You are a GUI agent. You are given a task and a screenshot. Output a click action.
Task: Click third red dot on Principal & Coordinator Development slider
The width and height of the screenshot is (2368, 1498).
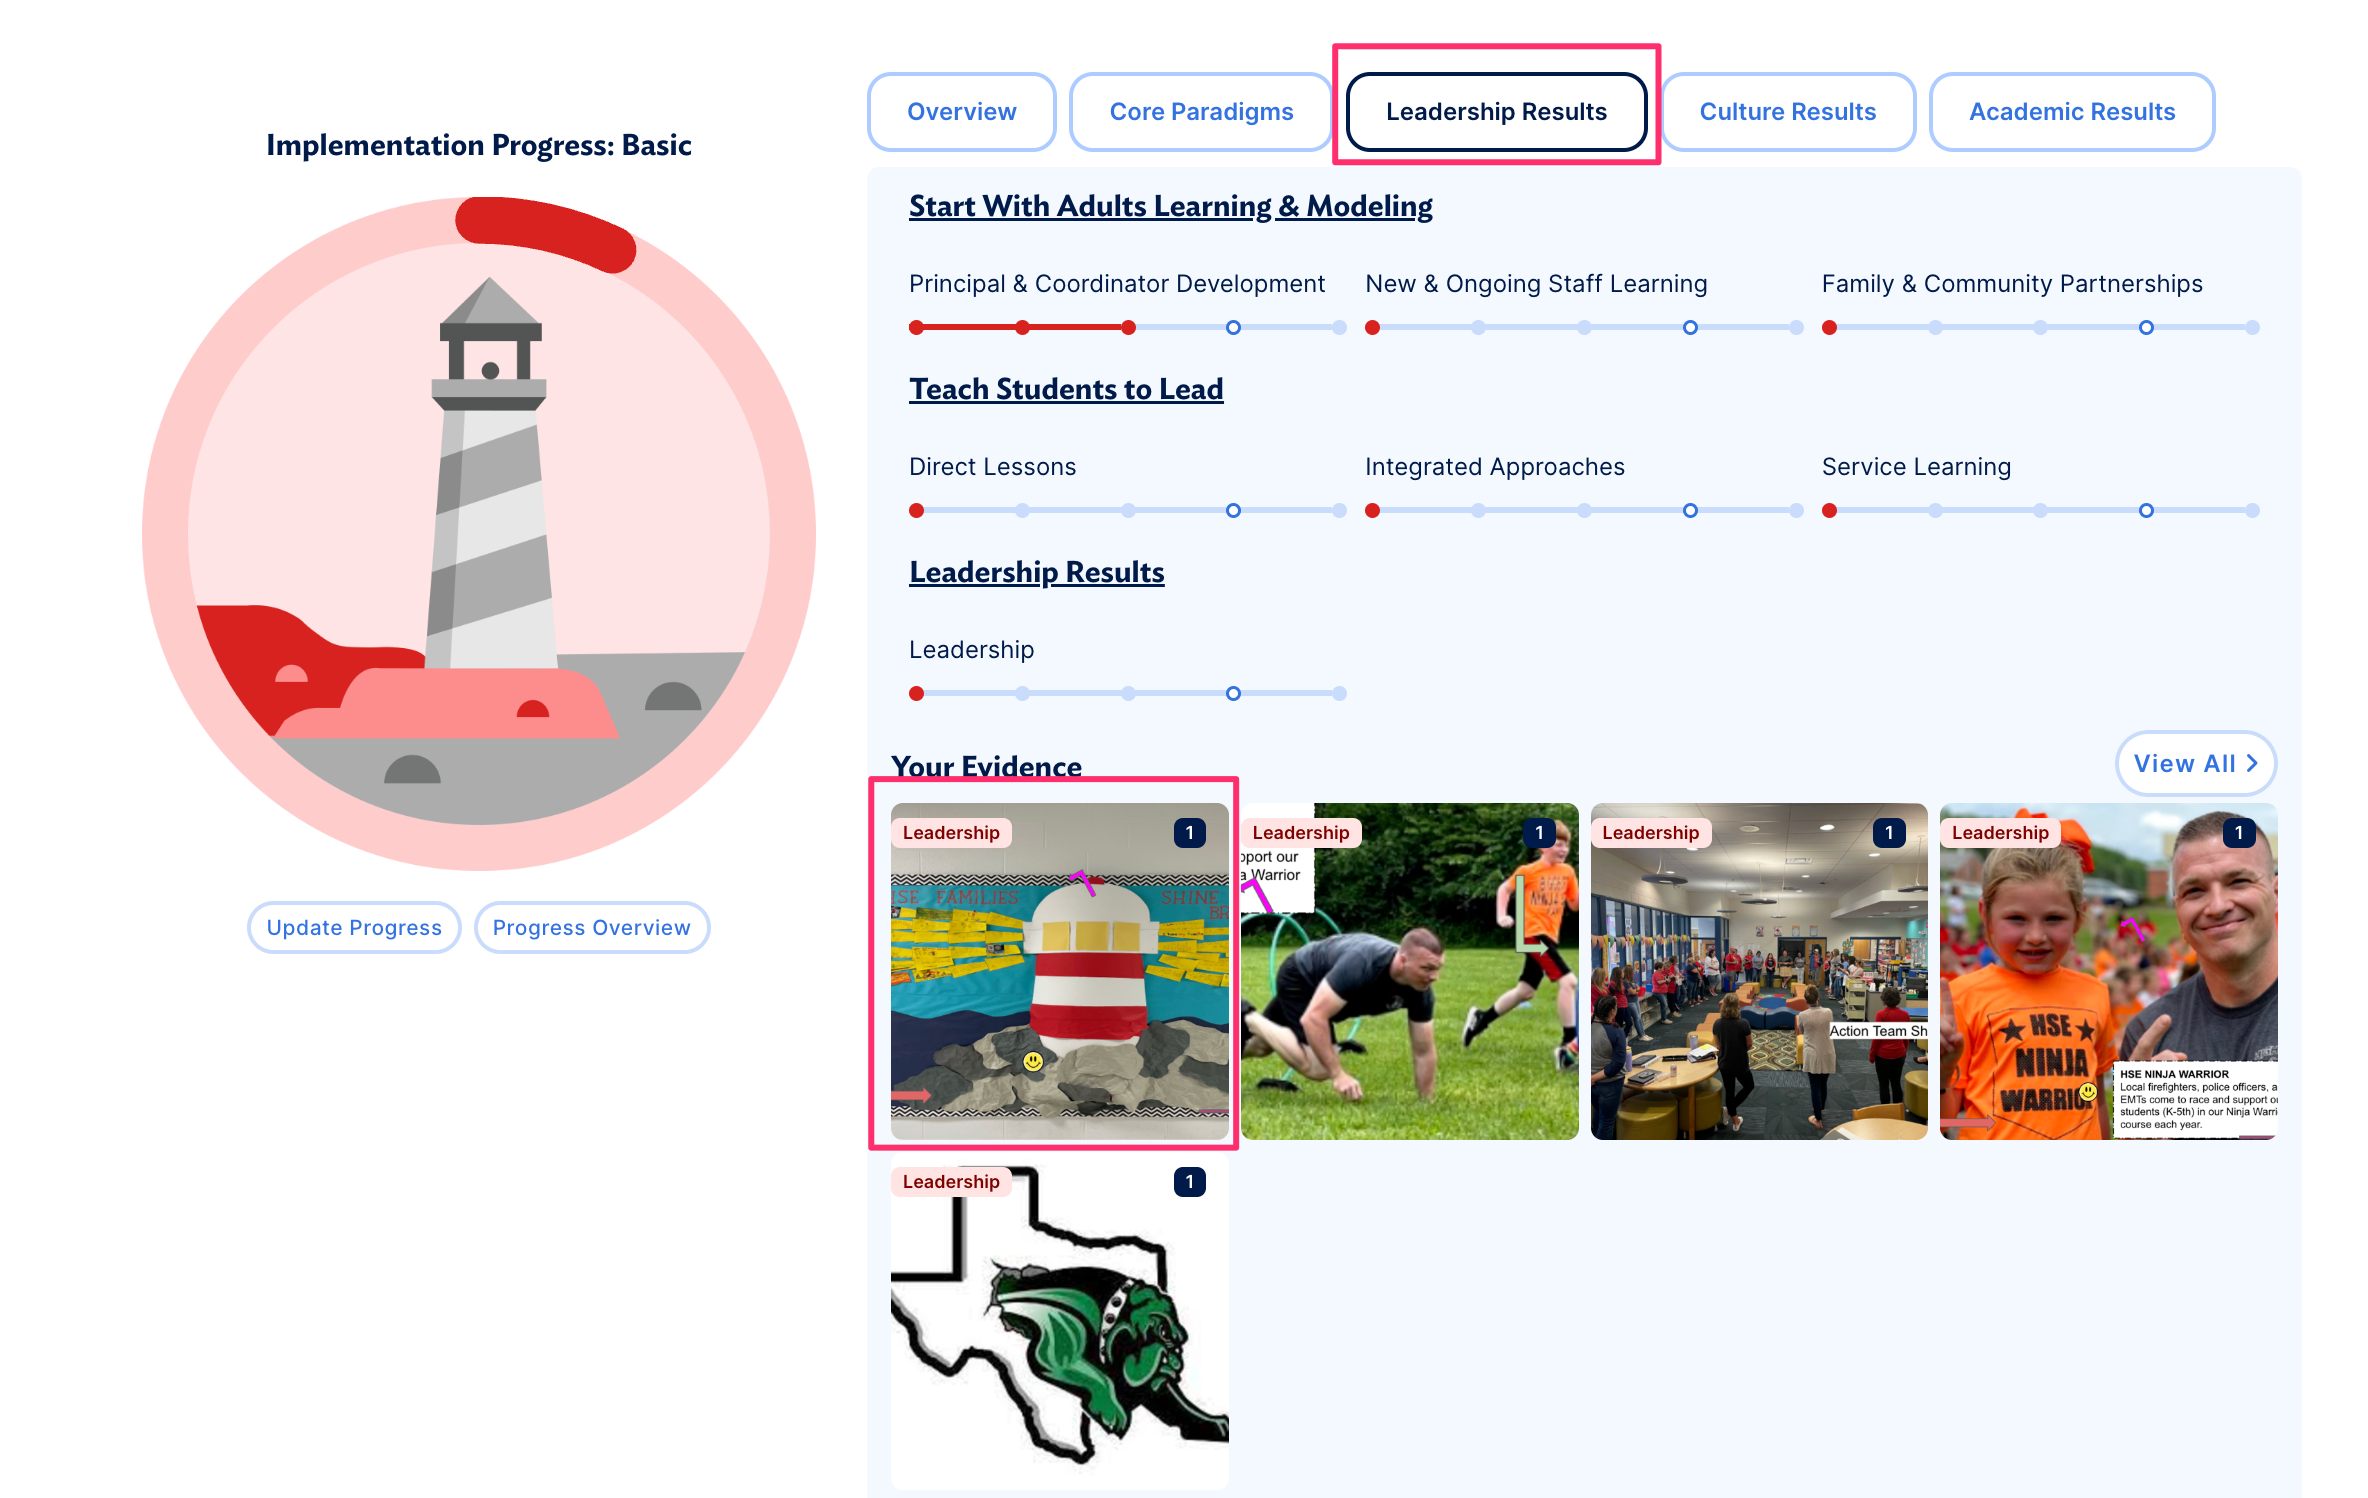pos(1128,328)
